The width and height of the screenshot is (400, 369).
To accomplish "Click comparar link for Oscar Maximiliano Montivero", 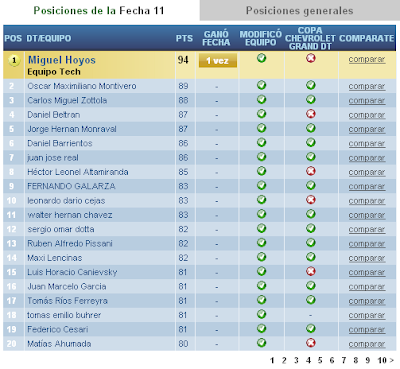I will point(367,86).
